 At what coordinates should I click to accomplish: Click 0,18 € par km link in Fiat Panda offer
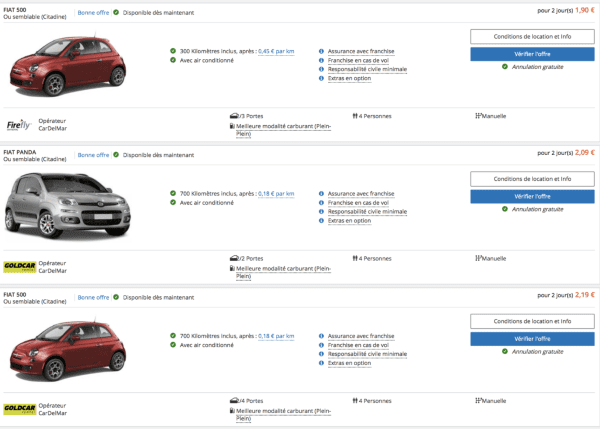point(276,194)
